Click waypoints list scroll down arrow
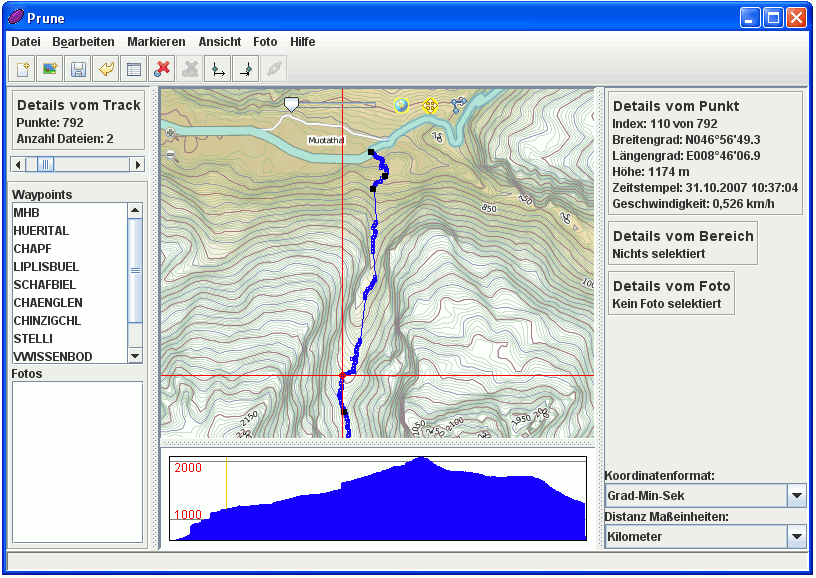This screenshot has height=578, width=816. tap(135, 355)
